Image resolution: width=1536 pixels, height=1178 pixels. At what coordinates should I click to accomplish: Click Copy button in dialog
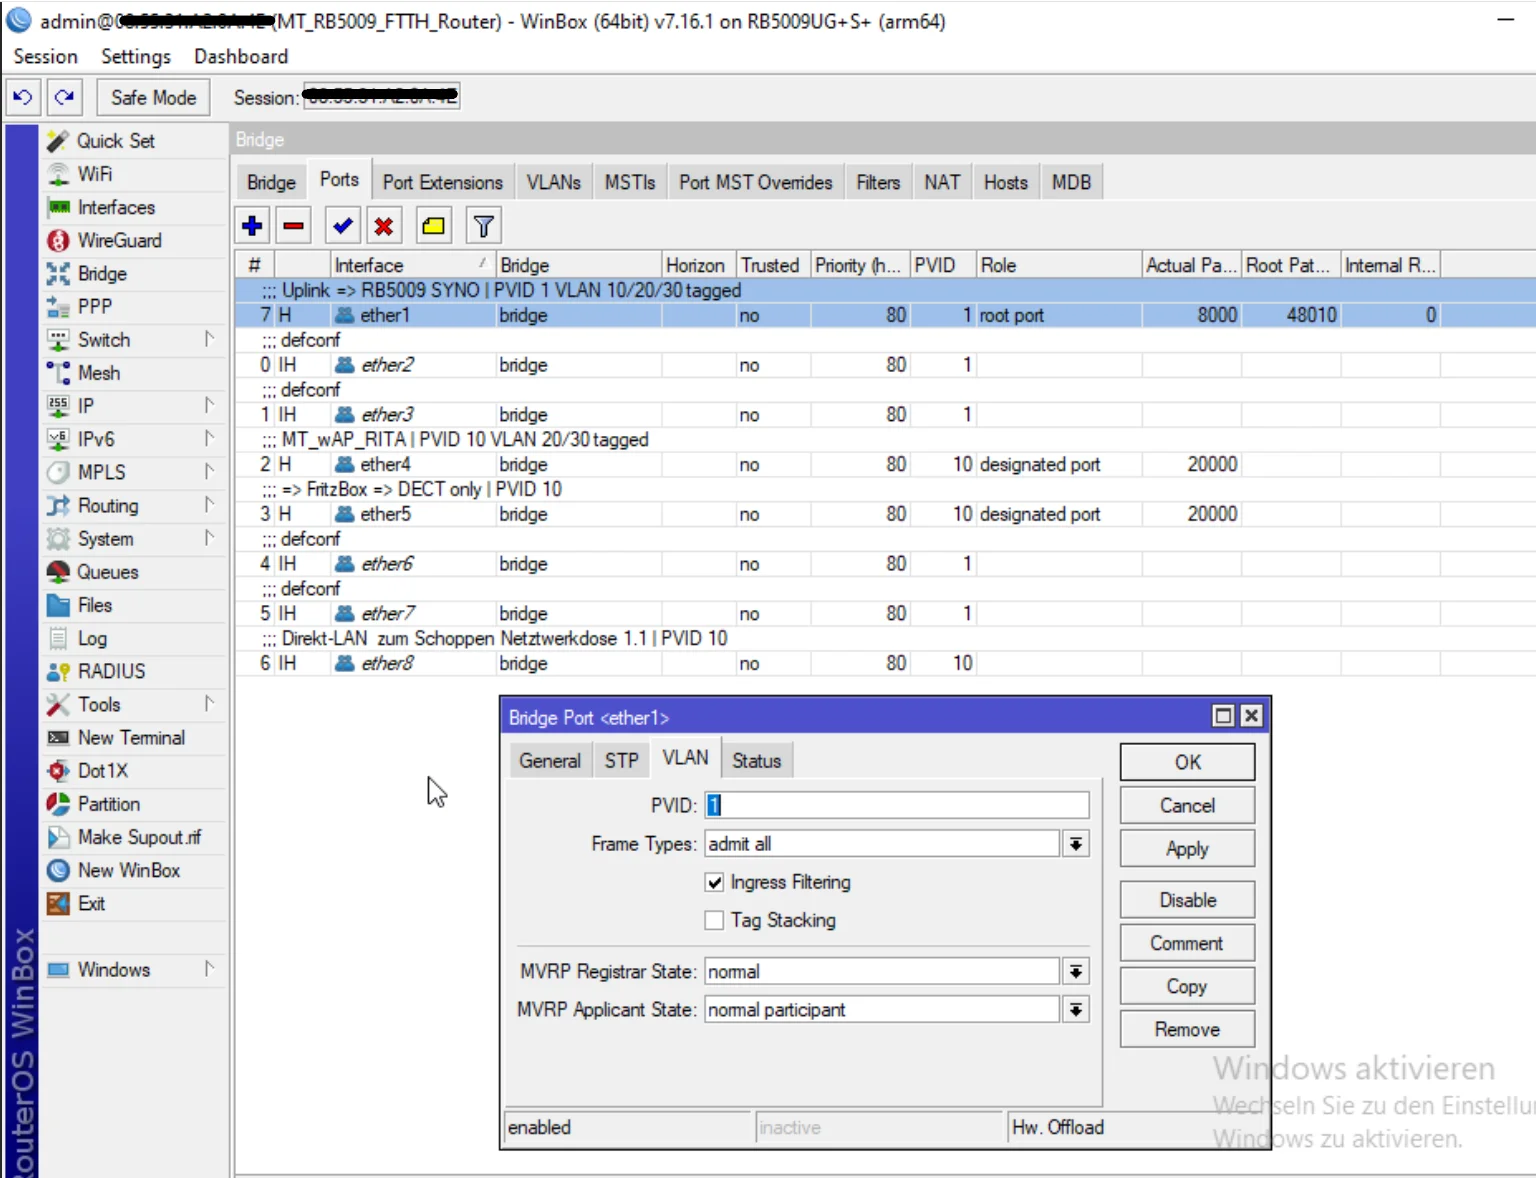coord(1187,986)
